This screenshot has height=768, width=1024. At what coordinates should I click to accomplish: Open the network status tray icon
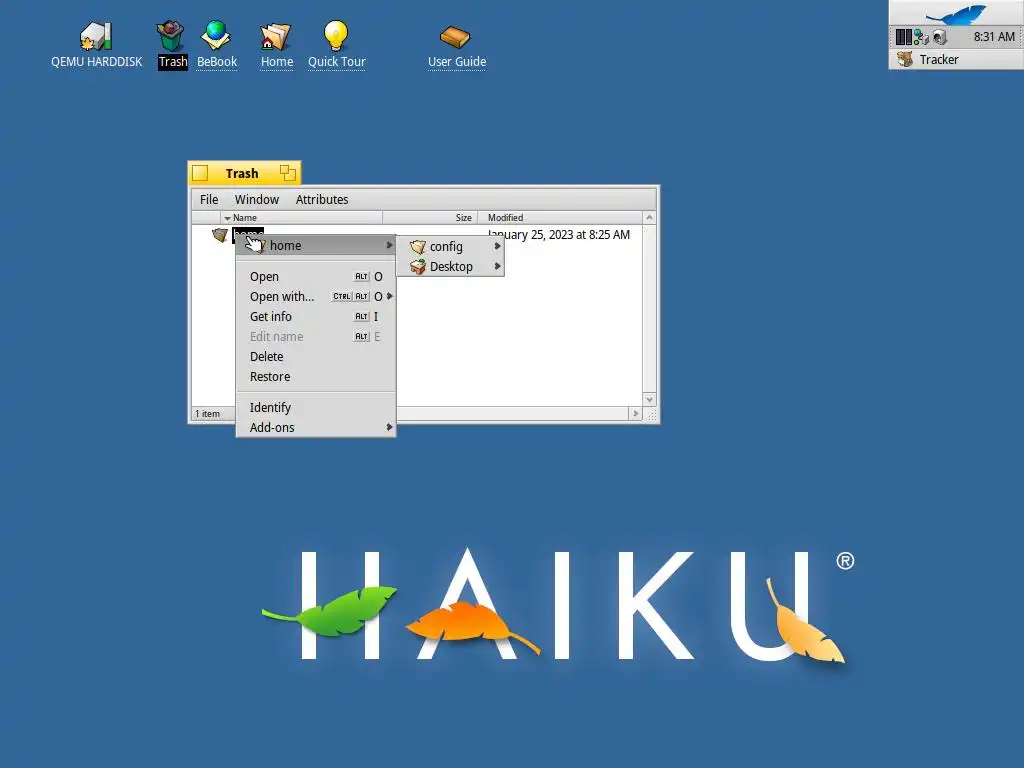click(921, 37)
